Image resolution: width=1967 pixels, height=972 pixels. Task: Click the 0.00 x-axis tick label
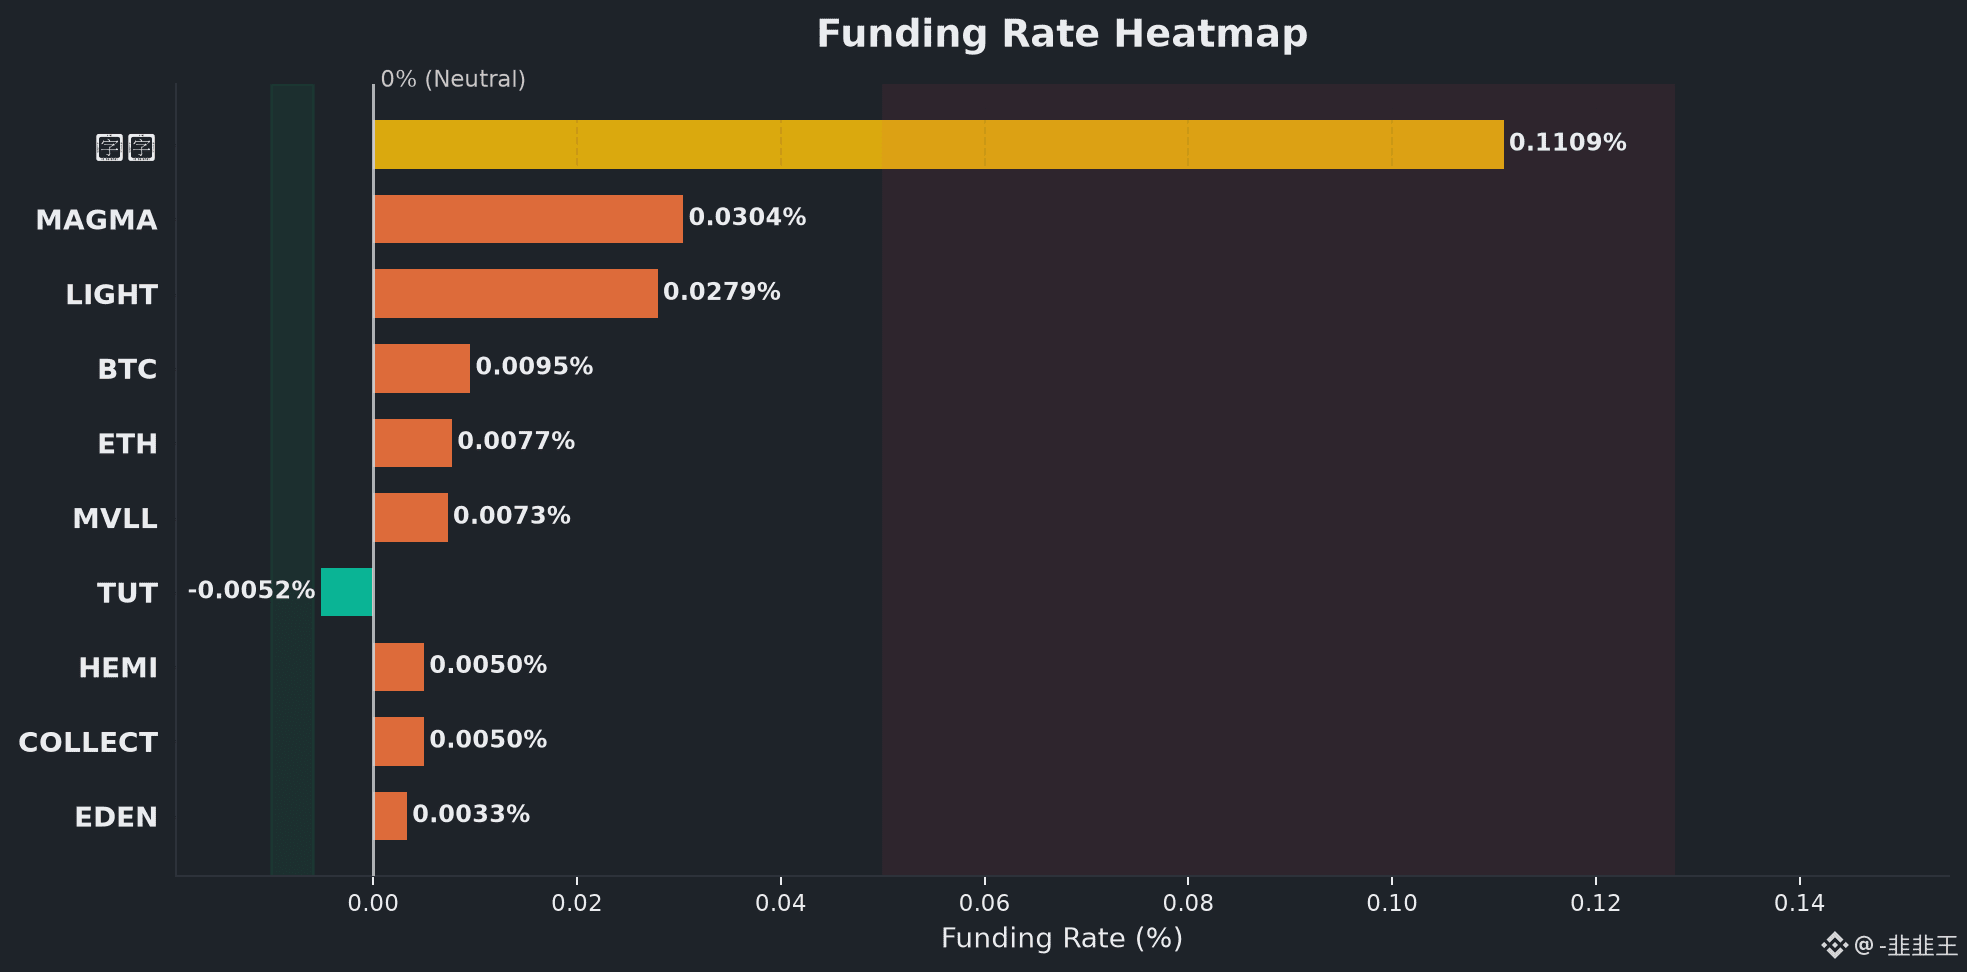pos(373,904)
